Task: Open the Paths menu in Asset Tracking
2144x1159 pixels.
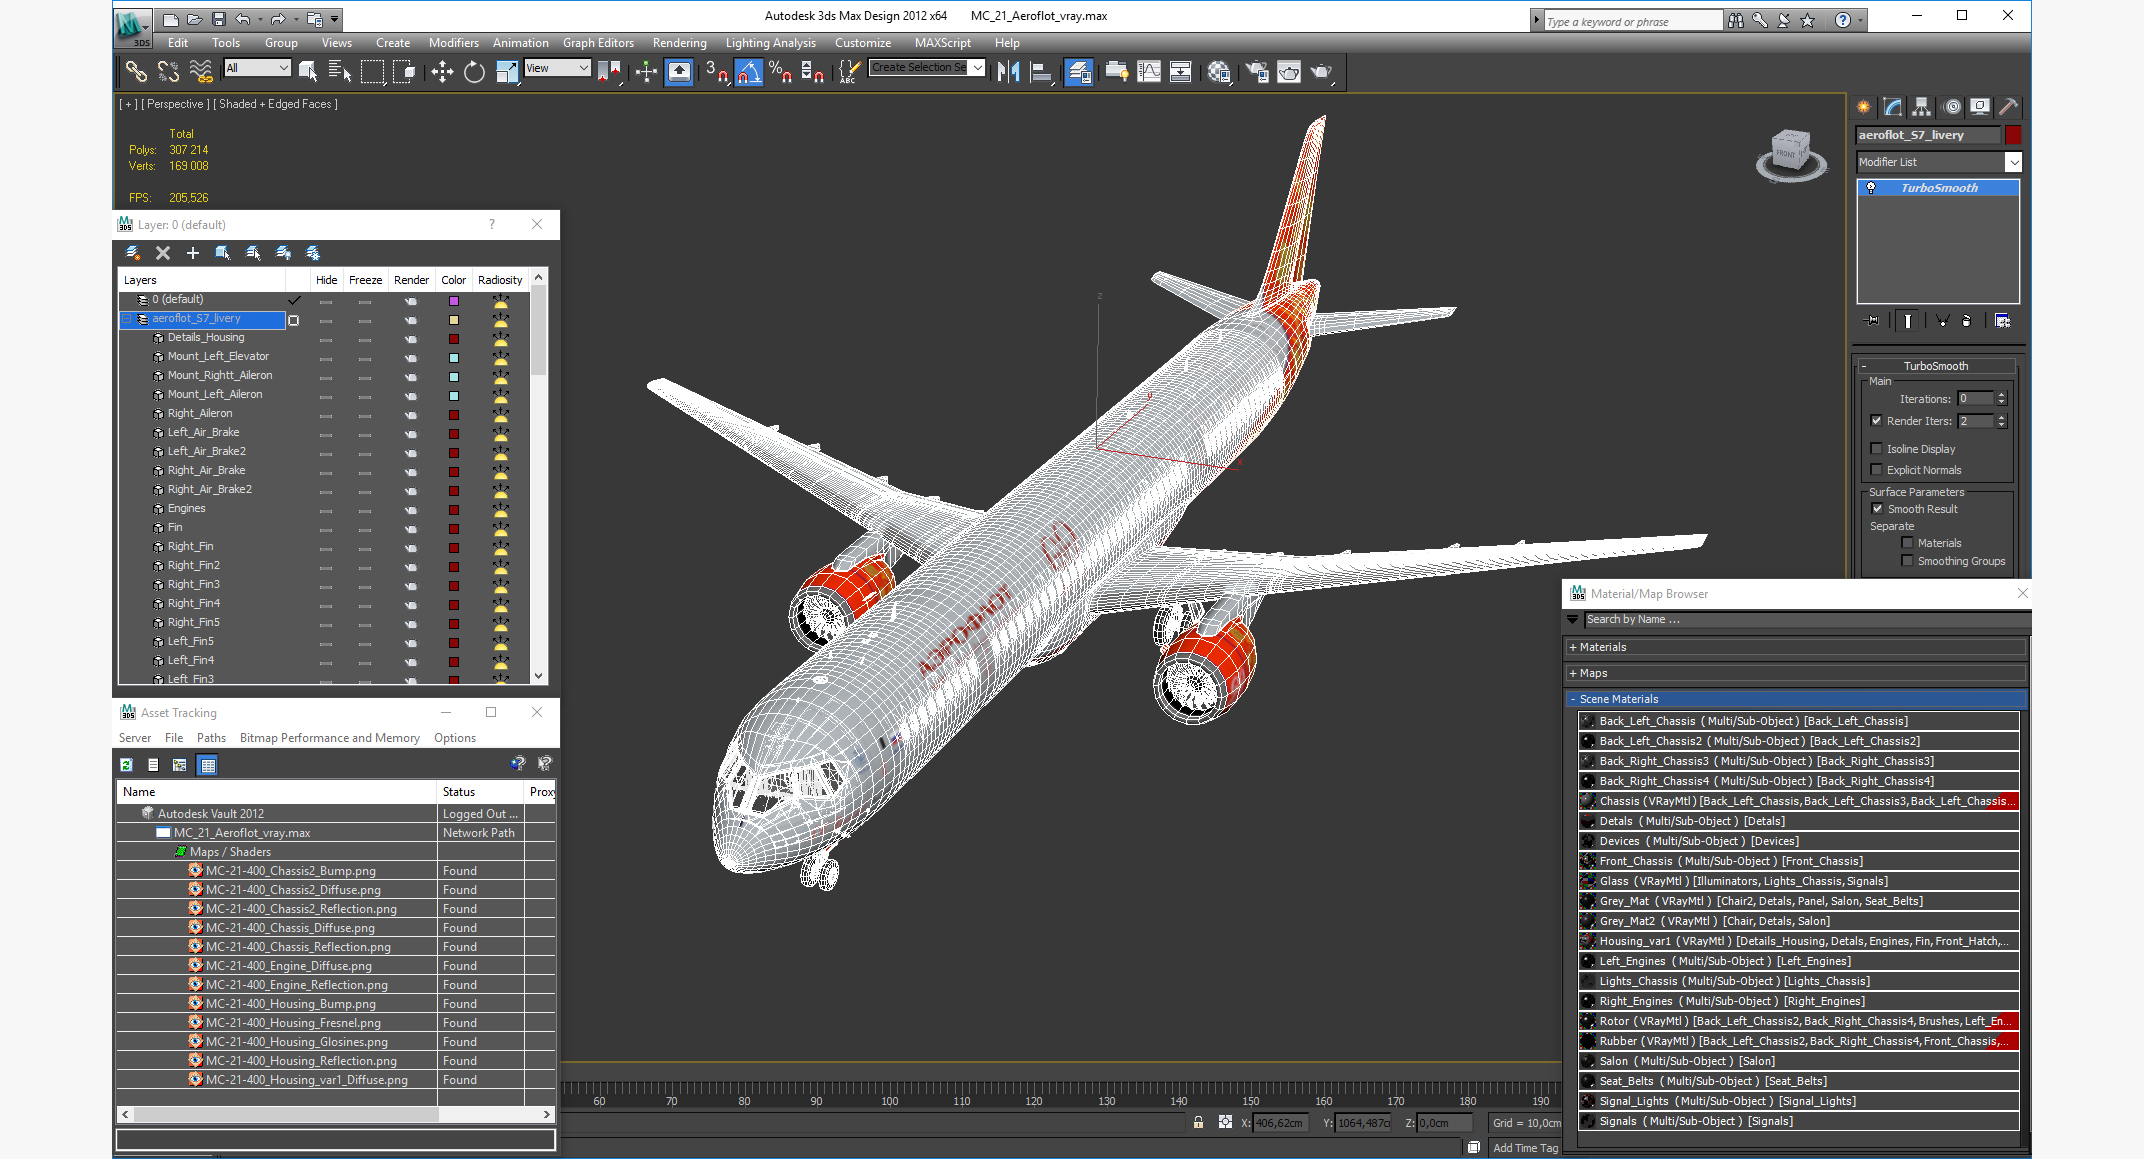Action: 211,738
